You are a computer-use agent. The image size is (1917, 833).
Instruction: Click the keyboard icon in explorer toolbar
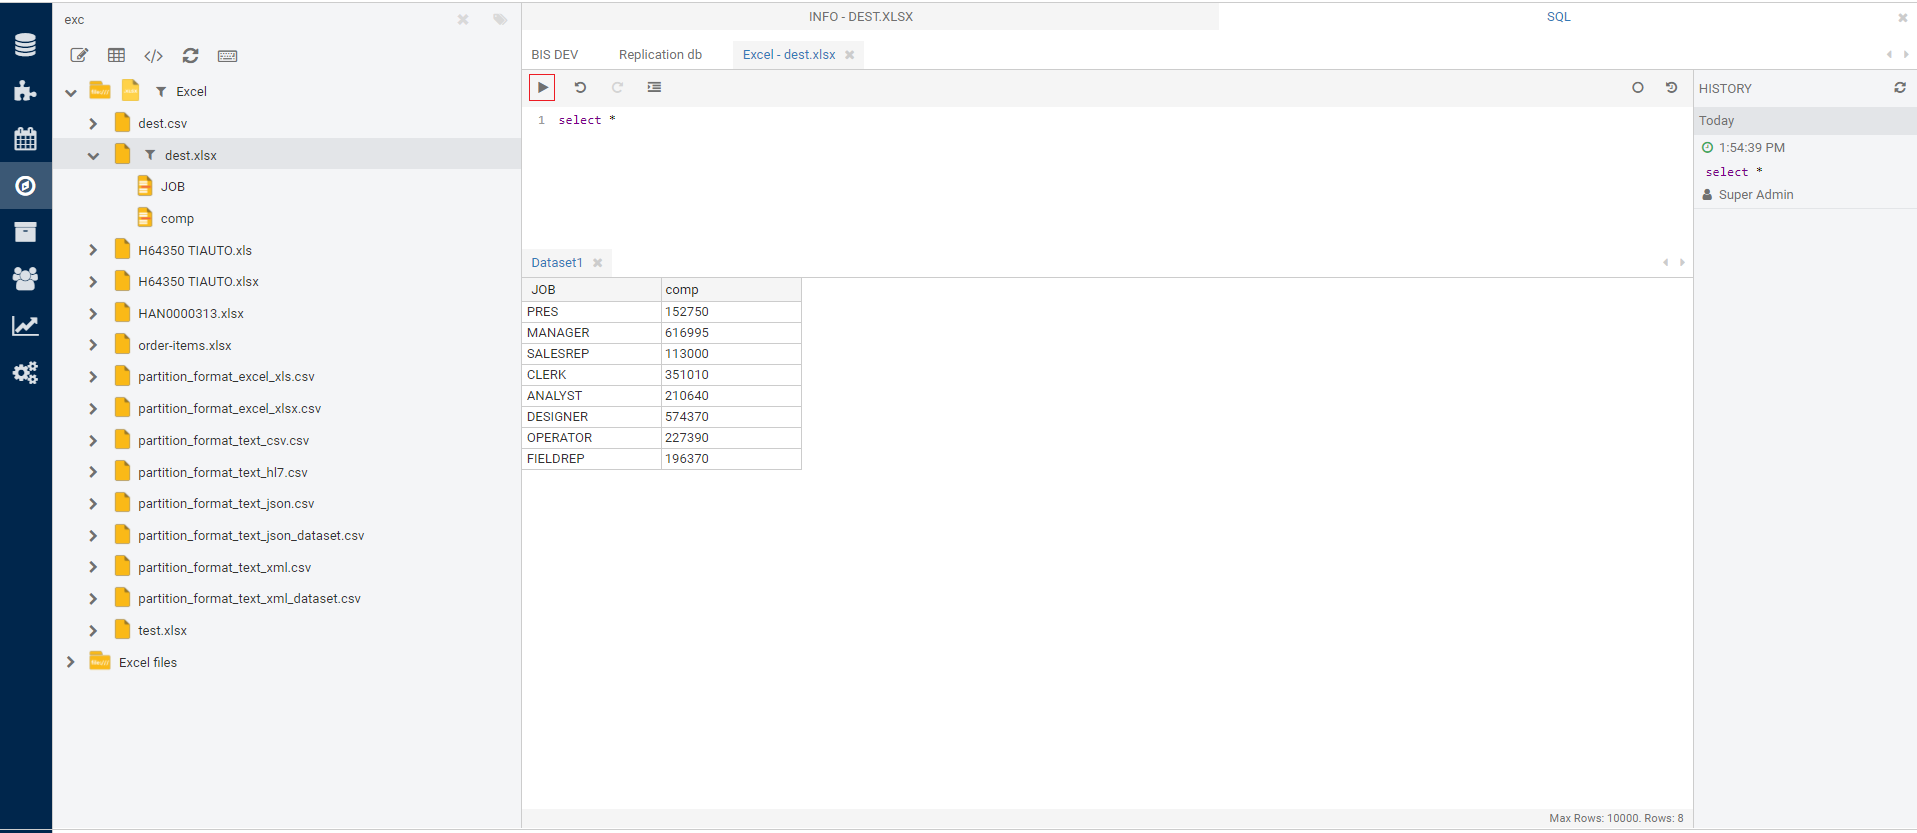point(228,56)
